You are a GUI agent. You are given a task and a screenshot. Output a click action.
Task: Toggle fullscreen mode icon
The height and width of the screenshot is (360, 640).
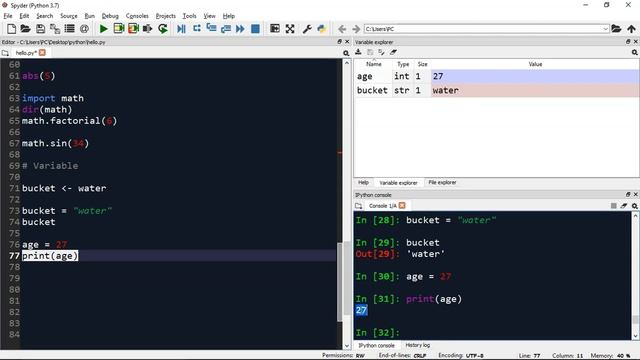tap(290, 29)
